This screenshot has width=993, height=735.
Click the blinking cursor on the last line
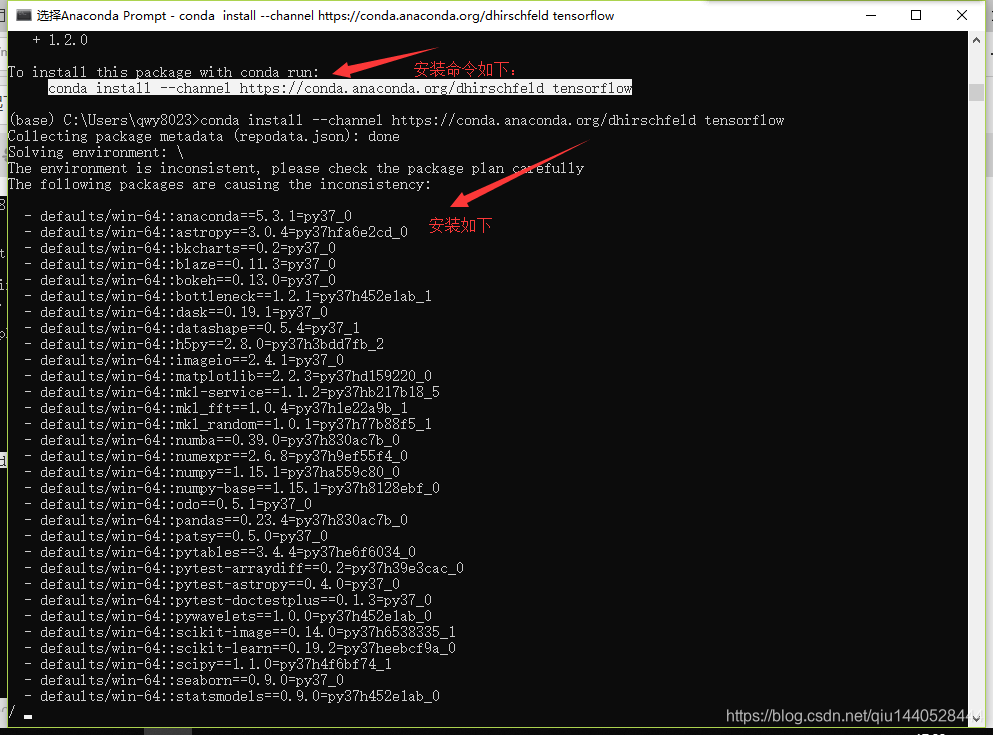(28, 717)
